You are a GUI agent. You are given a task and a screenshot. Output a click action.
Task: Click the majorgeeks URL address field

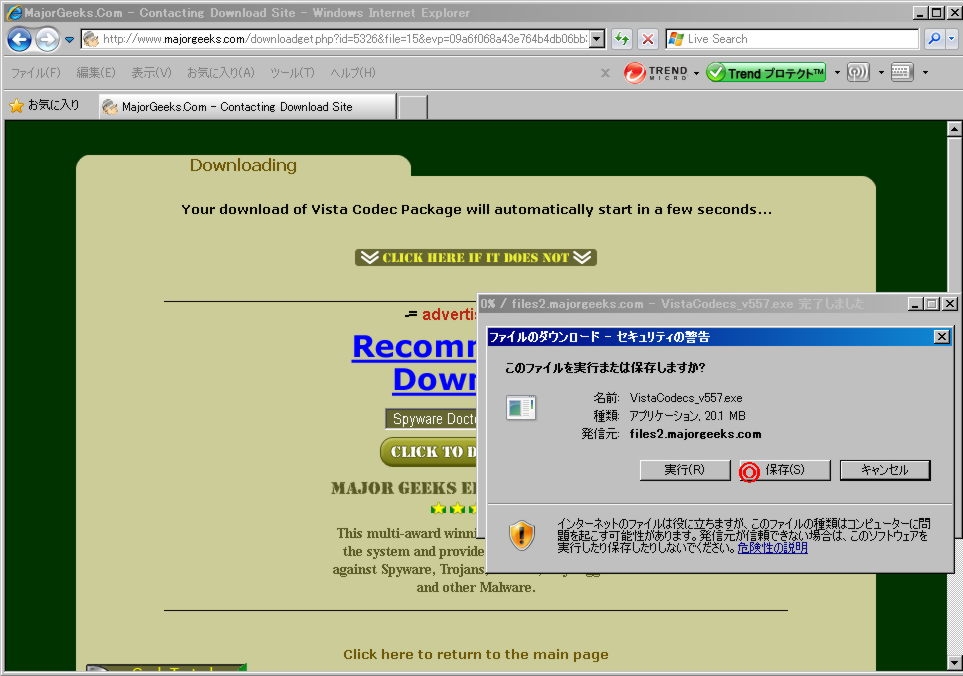(335, 39)
